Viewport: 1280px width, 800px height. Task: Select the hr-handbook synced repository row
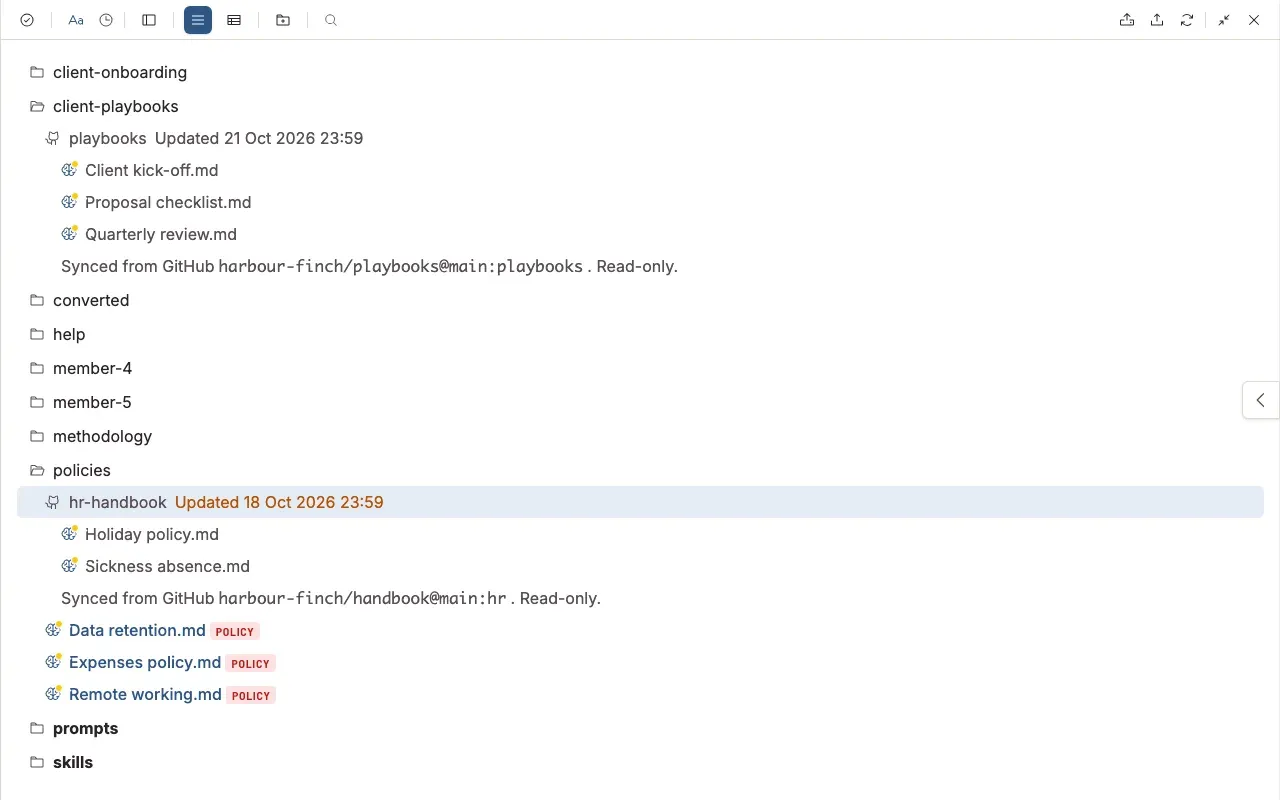point(640,502)
